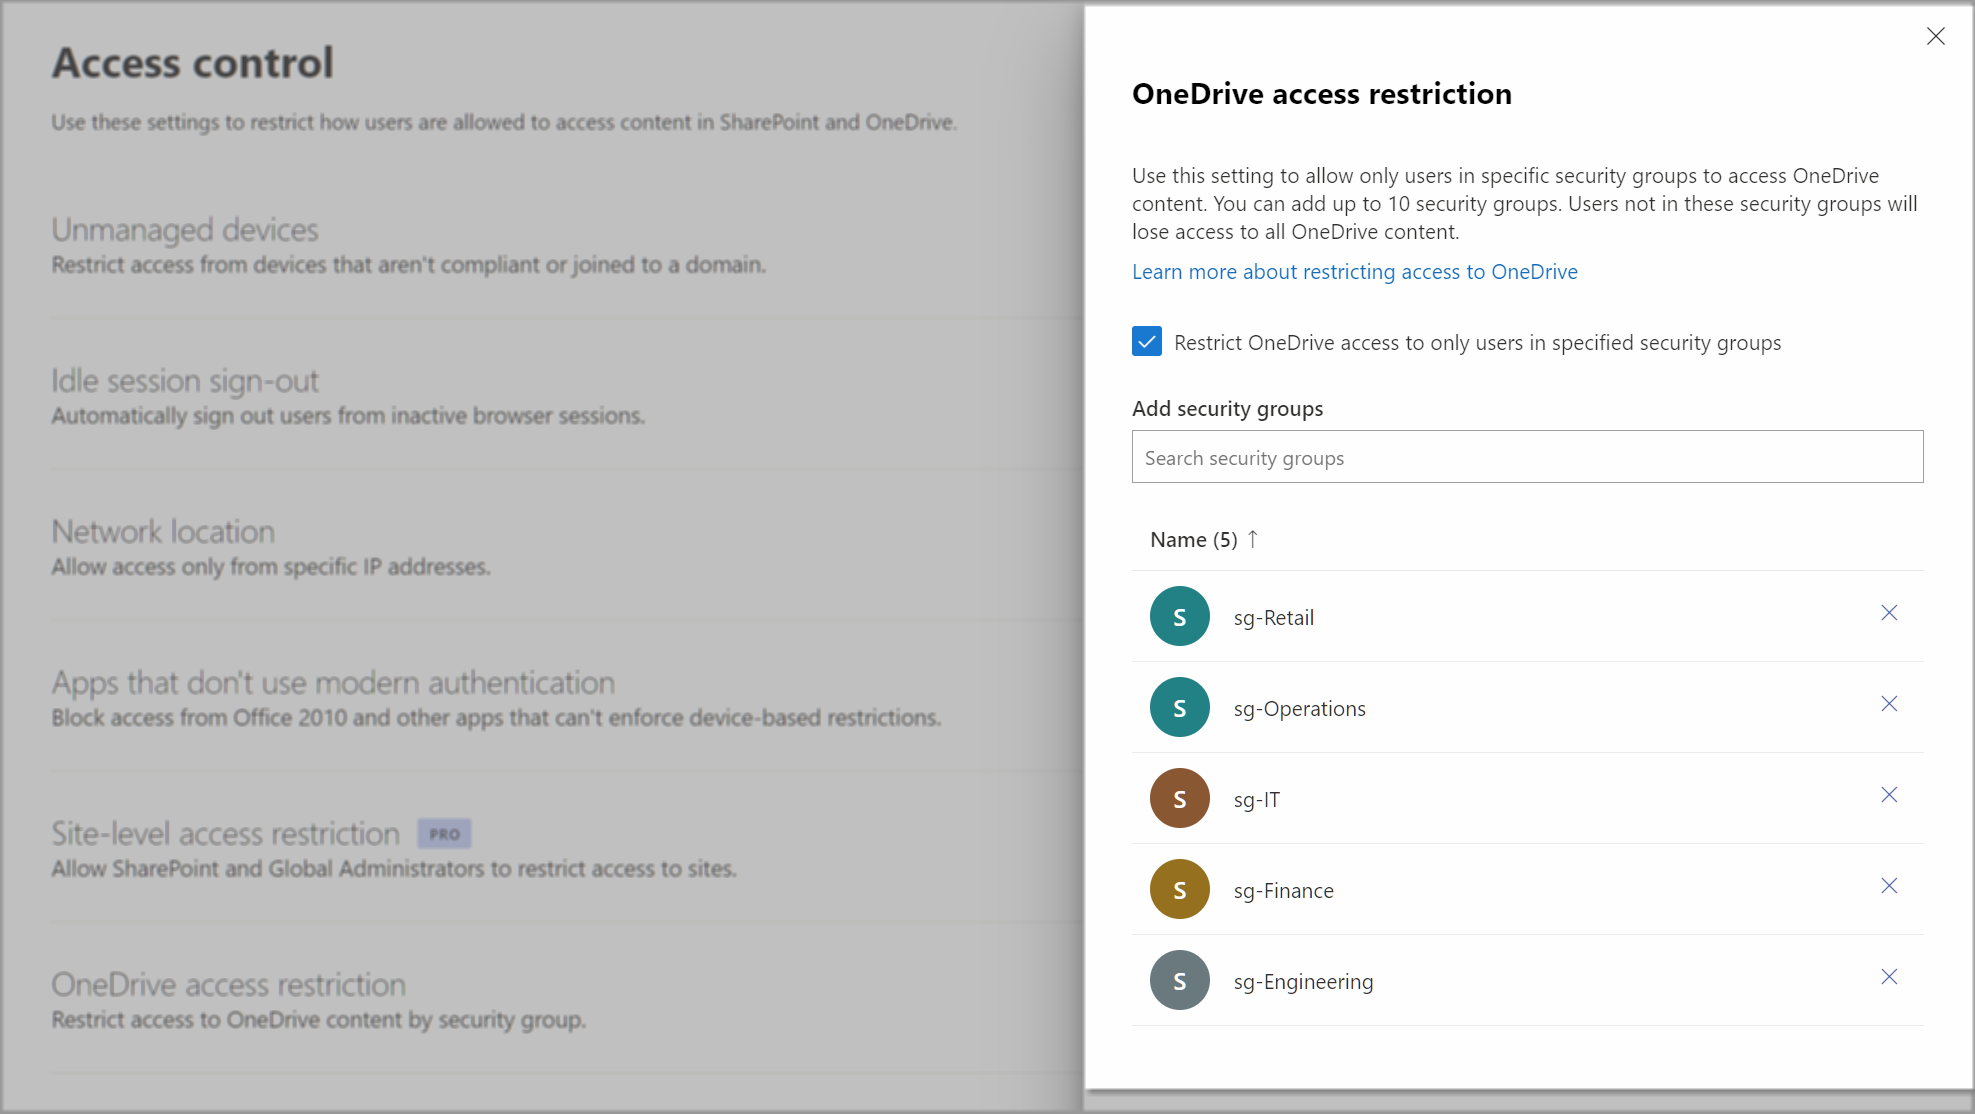This screenshot has width=1975, height=1114.
Task: Remove sg-Engineering security group
Action: tap(1889, 977)
